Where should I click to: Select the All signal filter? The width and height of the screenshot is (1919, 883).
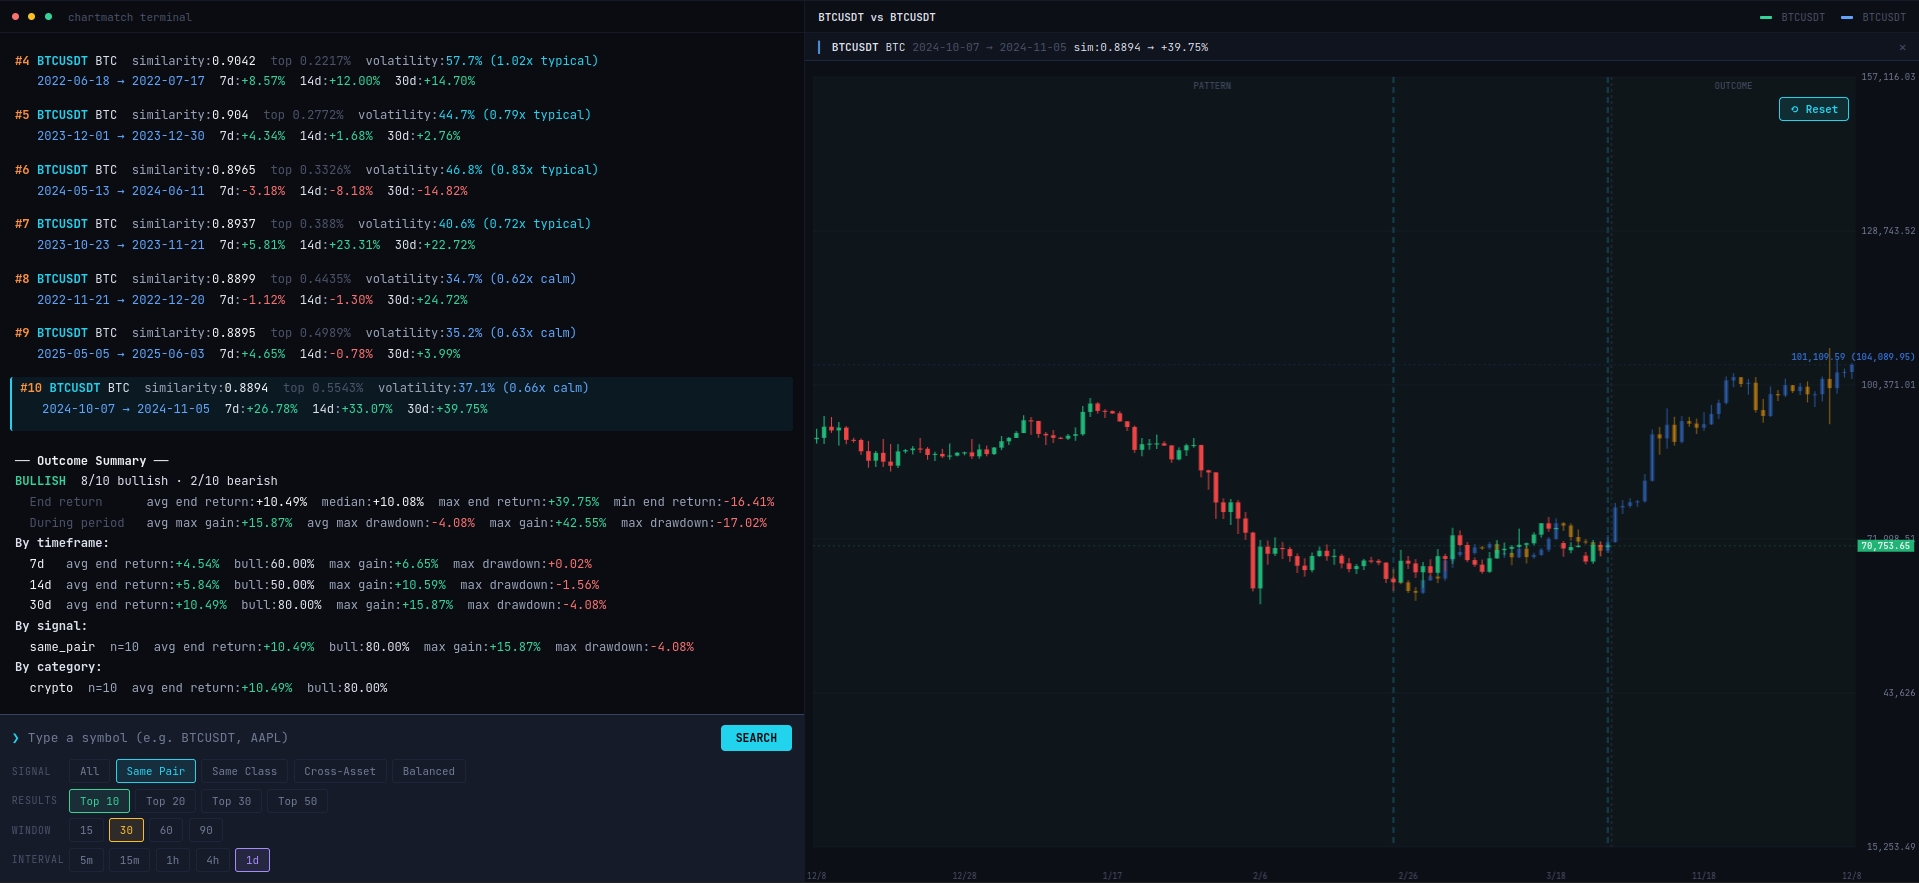89,771
